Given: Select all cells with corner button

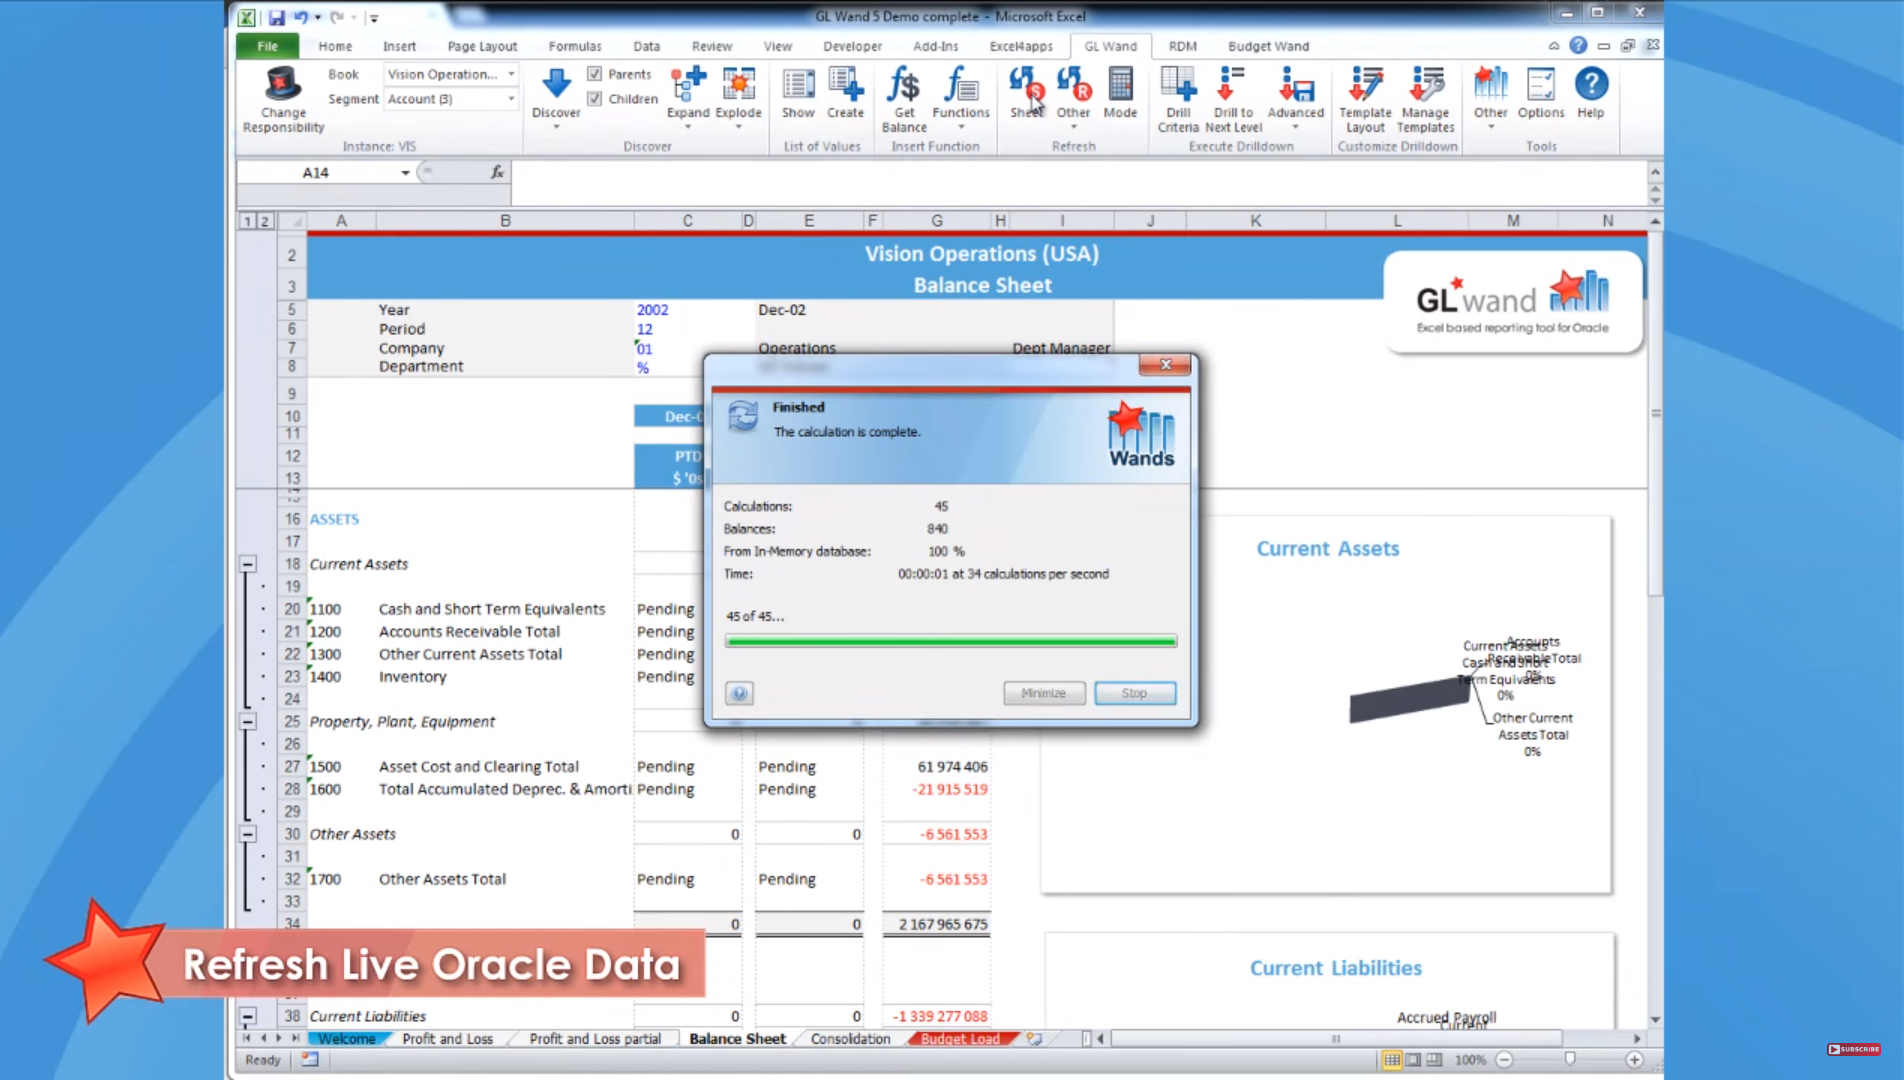Looking at the screenshot, I should pos(293,221).
